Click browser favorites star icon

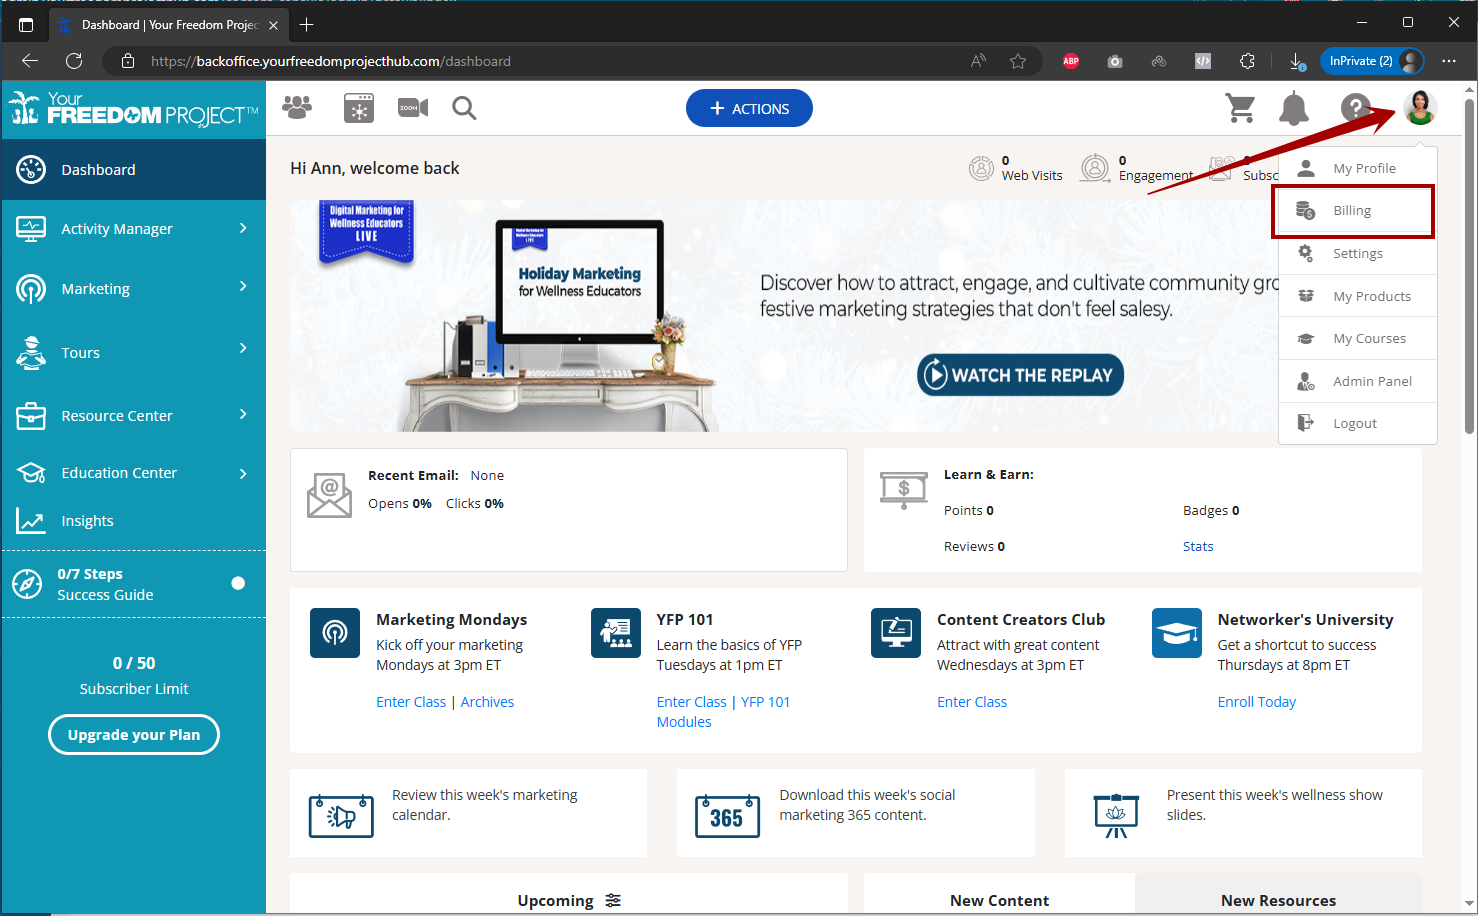click(x=1018, y=61)
